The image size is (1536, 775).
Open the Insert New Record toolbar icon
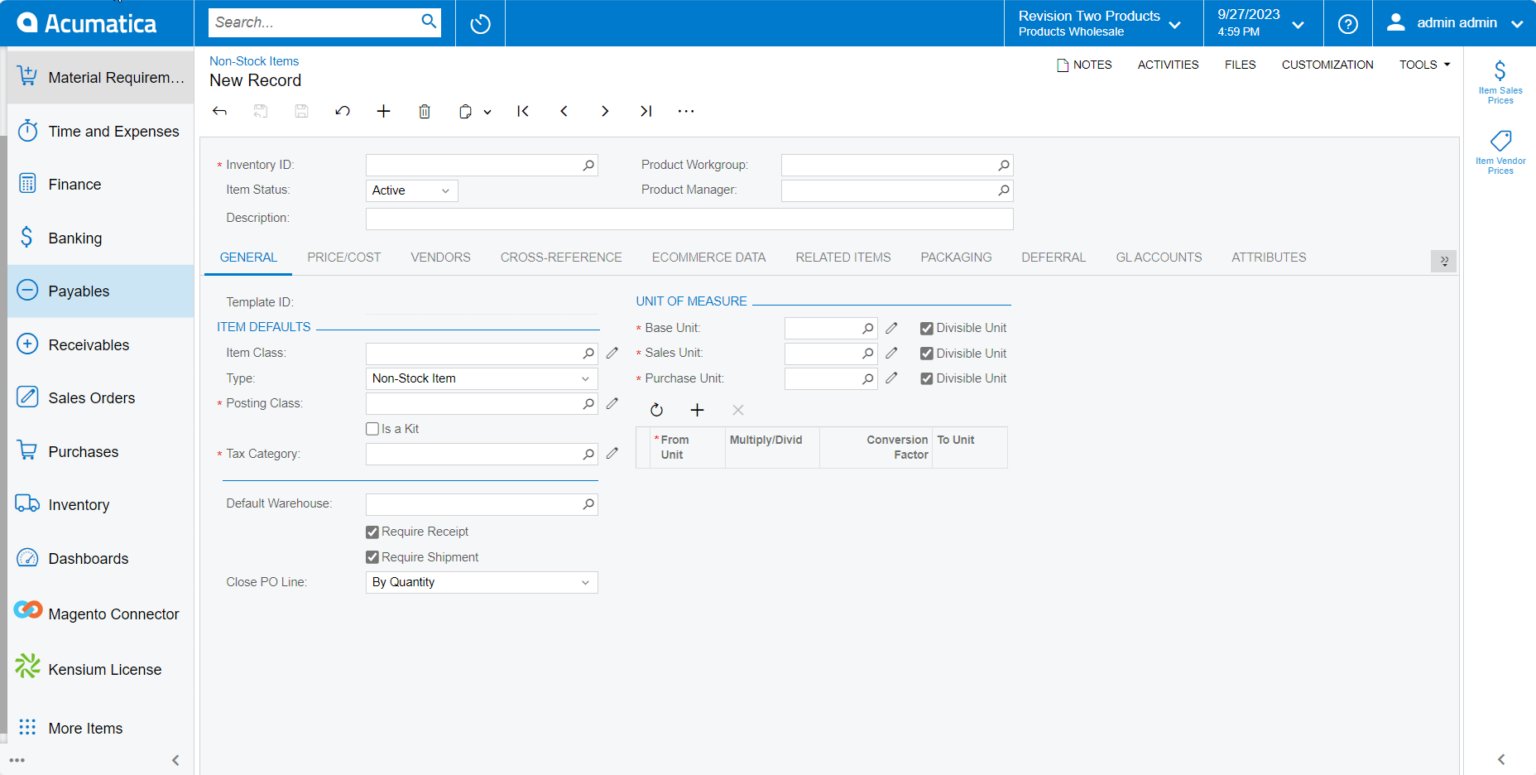383,111
